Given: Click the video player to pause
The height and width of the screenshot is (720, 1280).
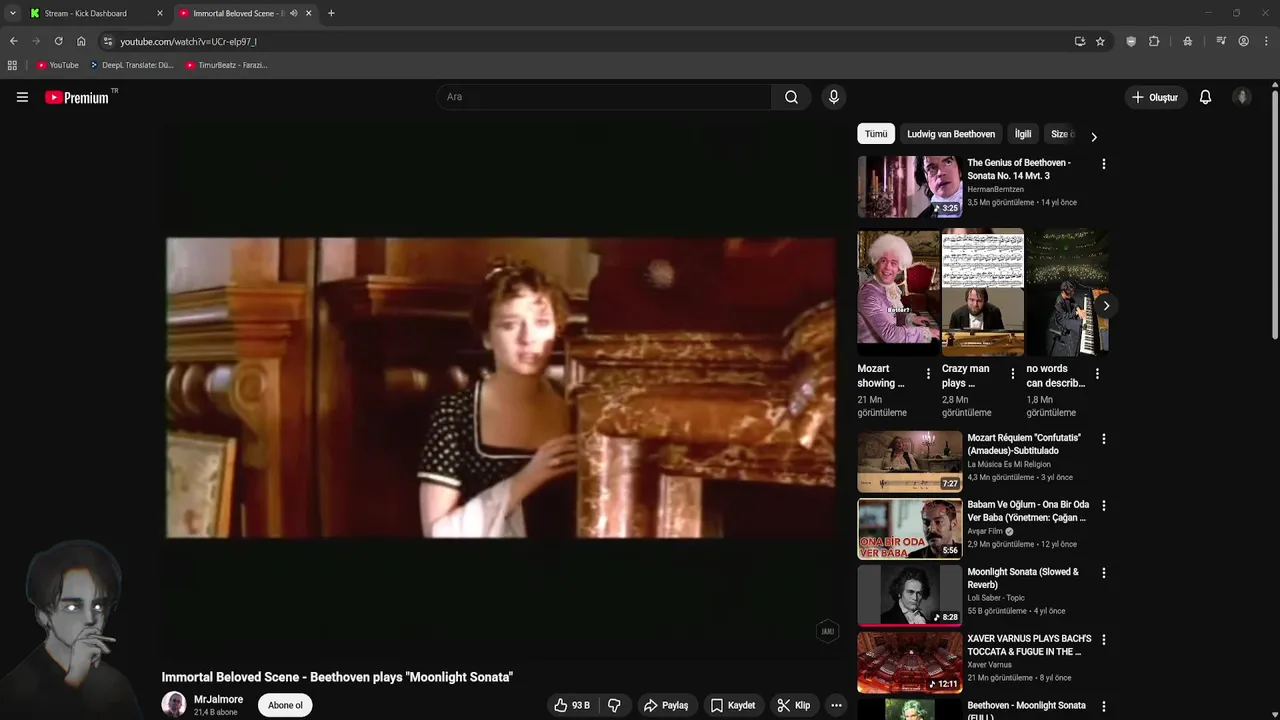Looking at the screenshot, I should click(500, 388).
